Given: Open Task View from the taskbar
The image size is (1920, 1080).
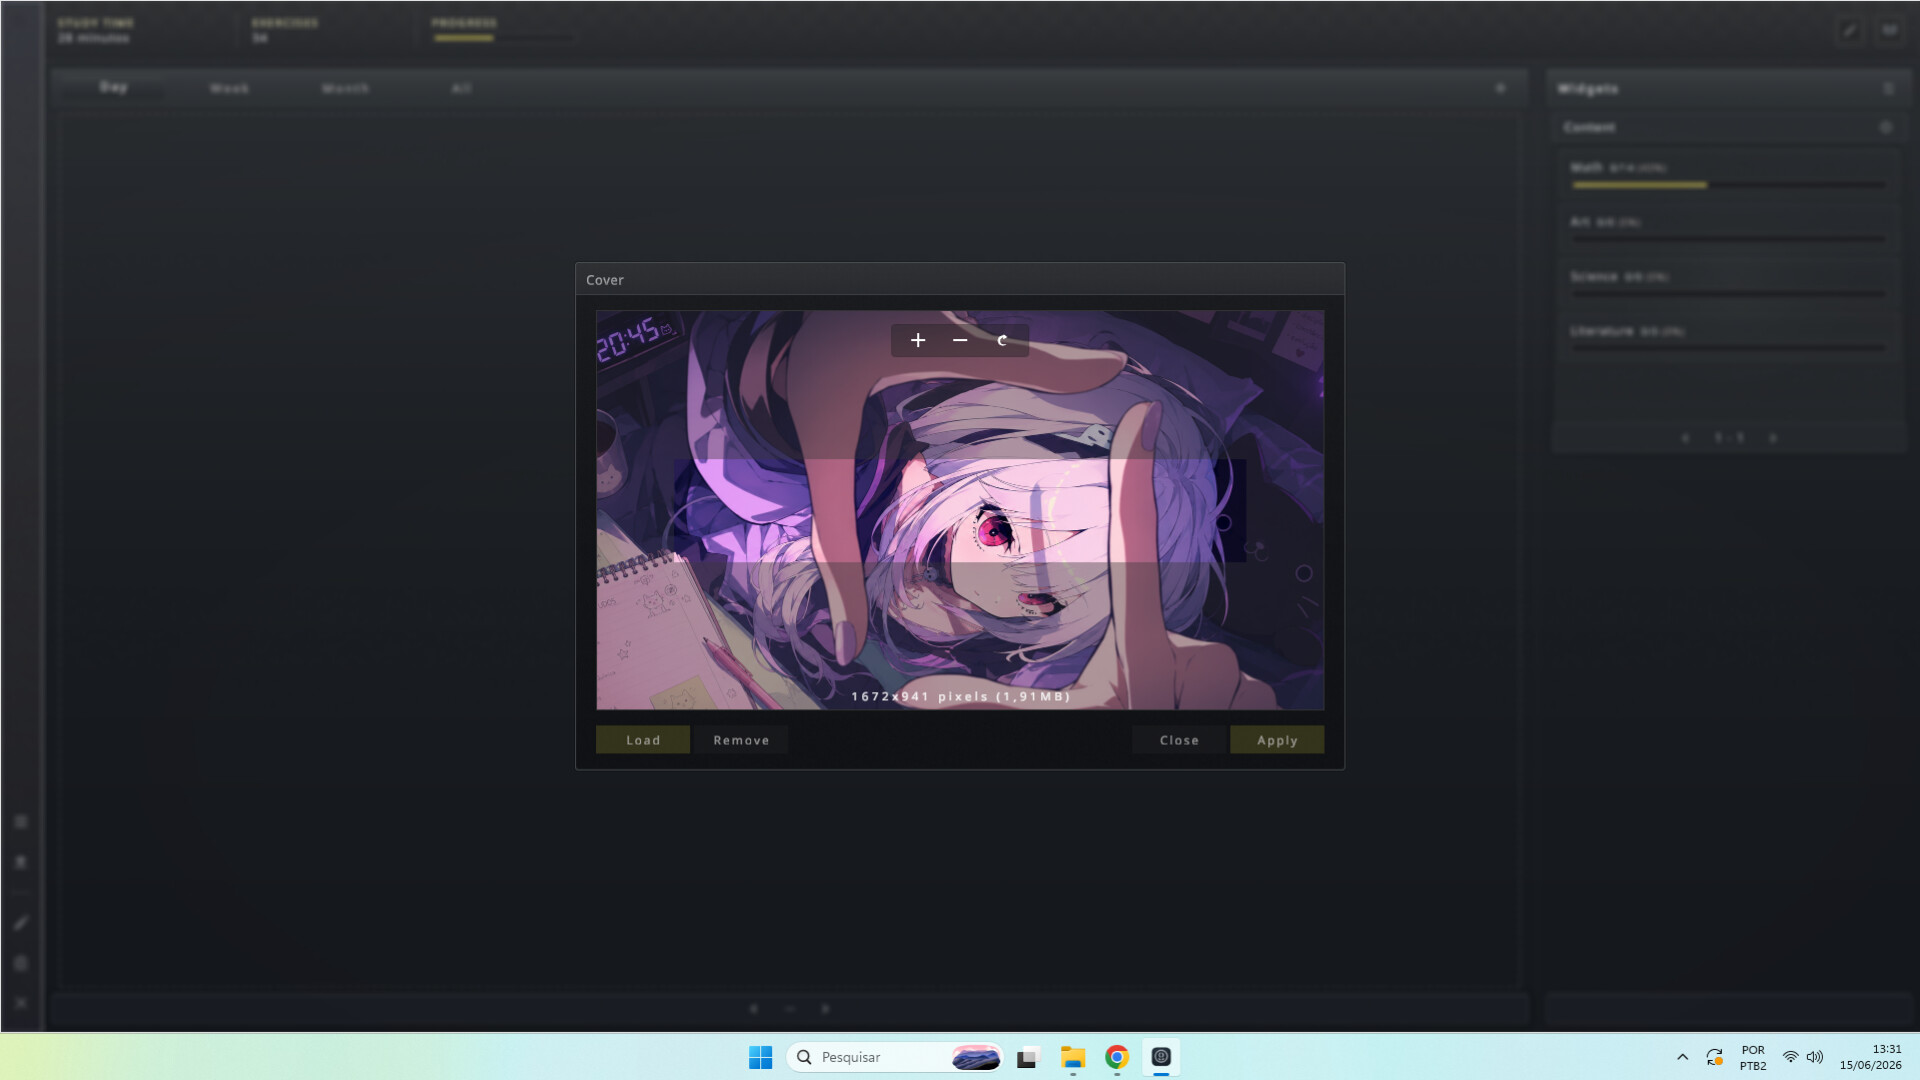Looking at the screenshot, I should (x=1028, y=1057).
